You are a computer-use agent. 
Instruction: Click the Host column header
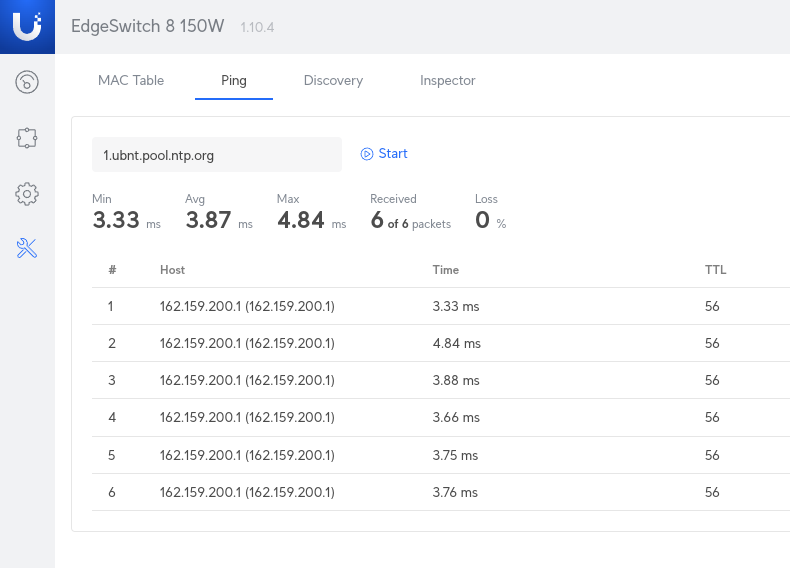(x=172, y=270)
